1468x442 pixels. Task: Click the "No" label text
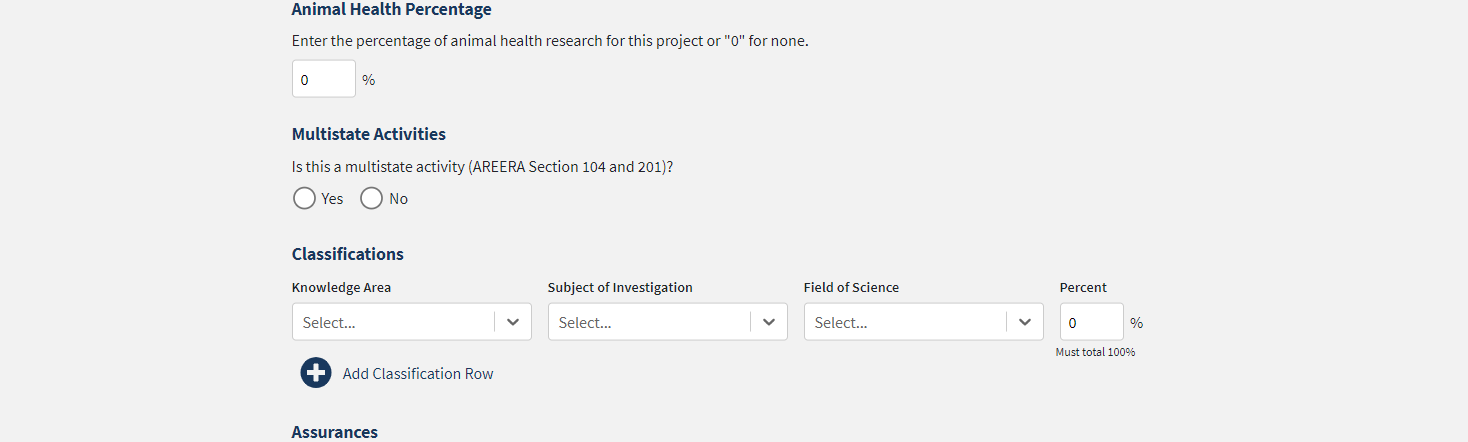tap(398, 199)
